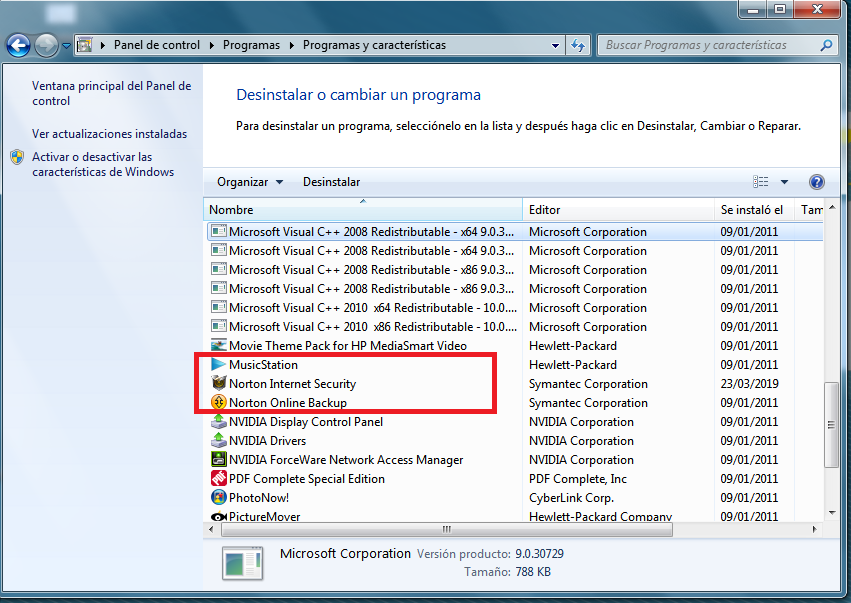This screenshot has height=603, width=851.
Task: Click the NVIDIA Display Control Panel icon
Action: coord(219,421)
